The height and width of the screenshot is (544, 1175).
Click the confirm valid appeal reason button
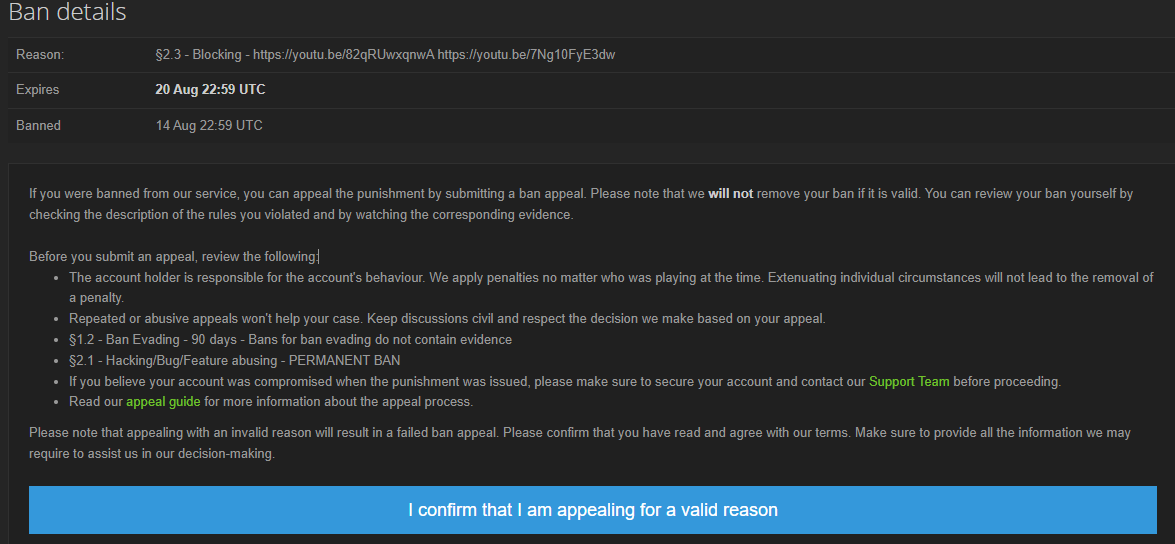point(593,510)
